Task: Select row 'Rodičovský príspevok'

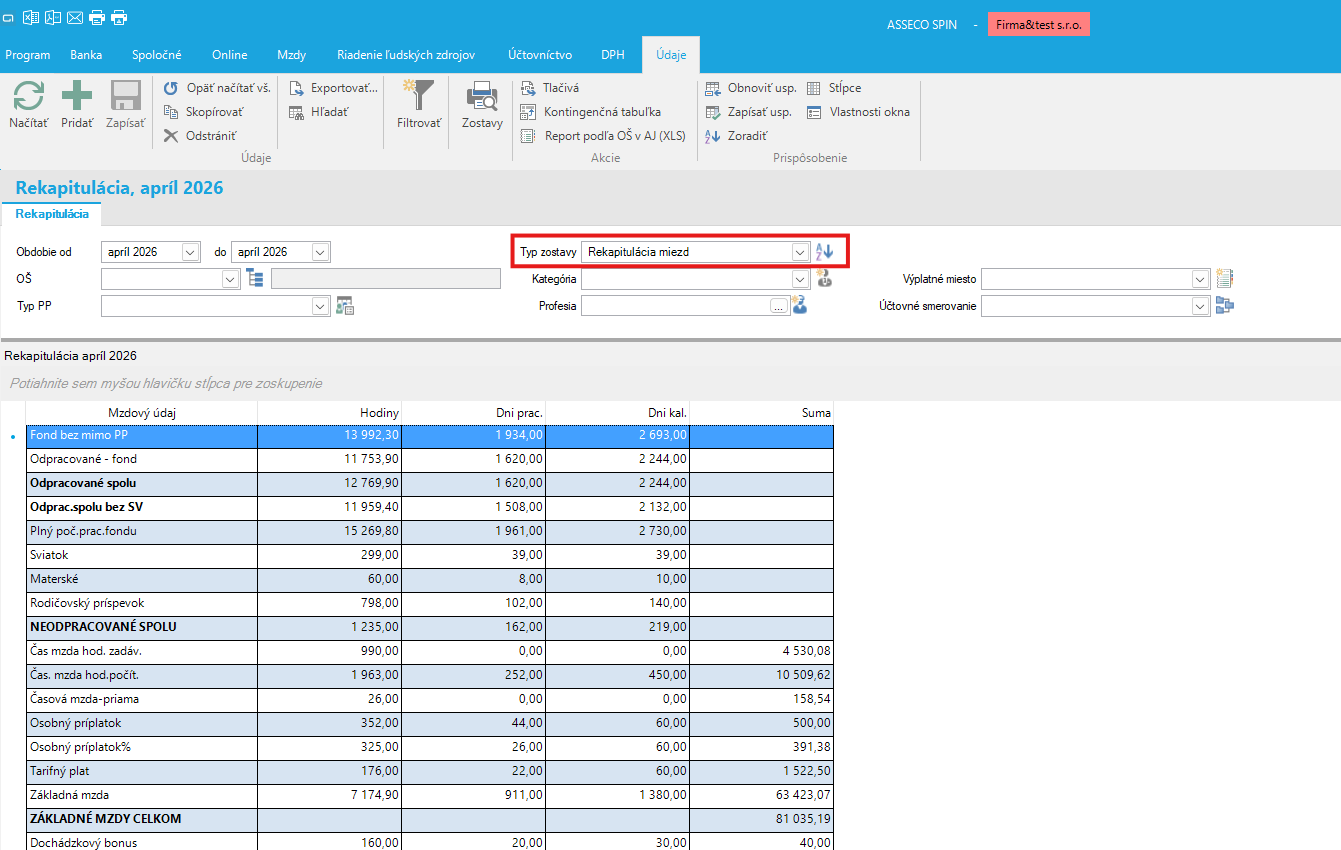Action: click(430, 603)
